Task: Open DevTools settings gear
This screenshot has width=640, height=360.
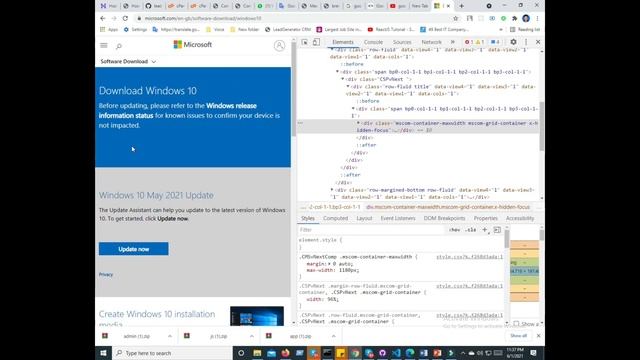Action: (x=513, y=42)
